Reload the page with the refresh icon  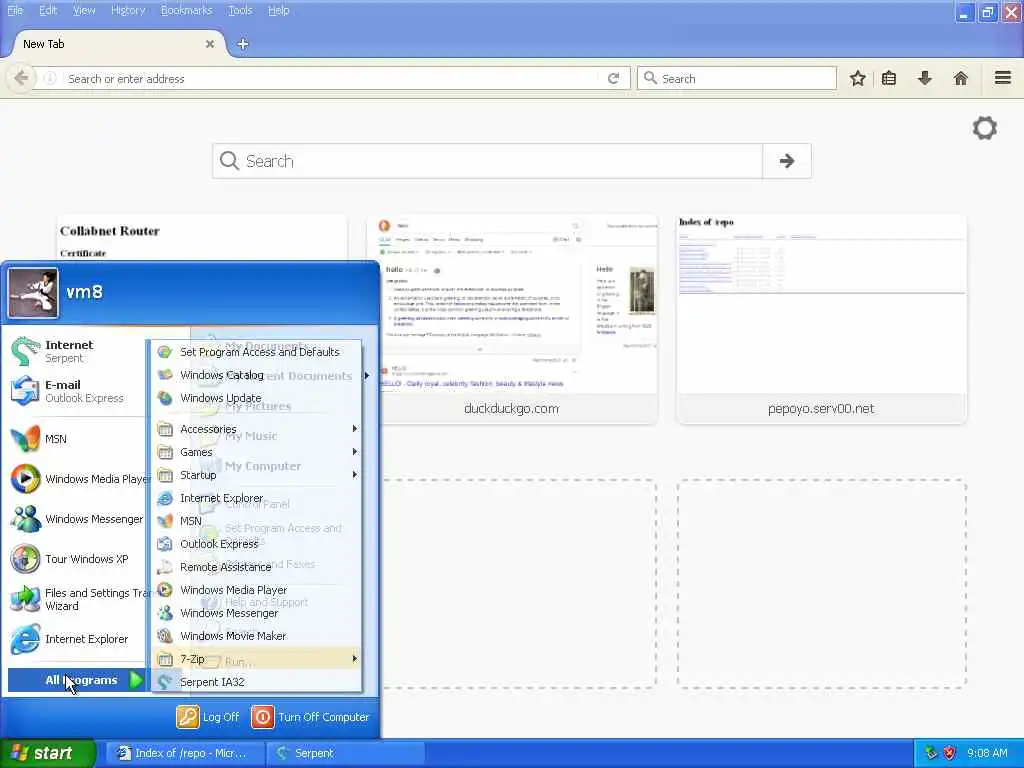[613, 78]
